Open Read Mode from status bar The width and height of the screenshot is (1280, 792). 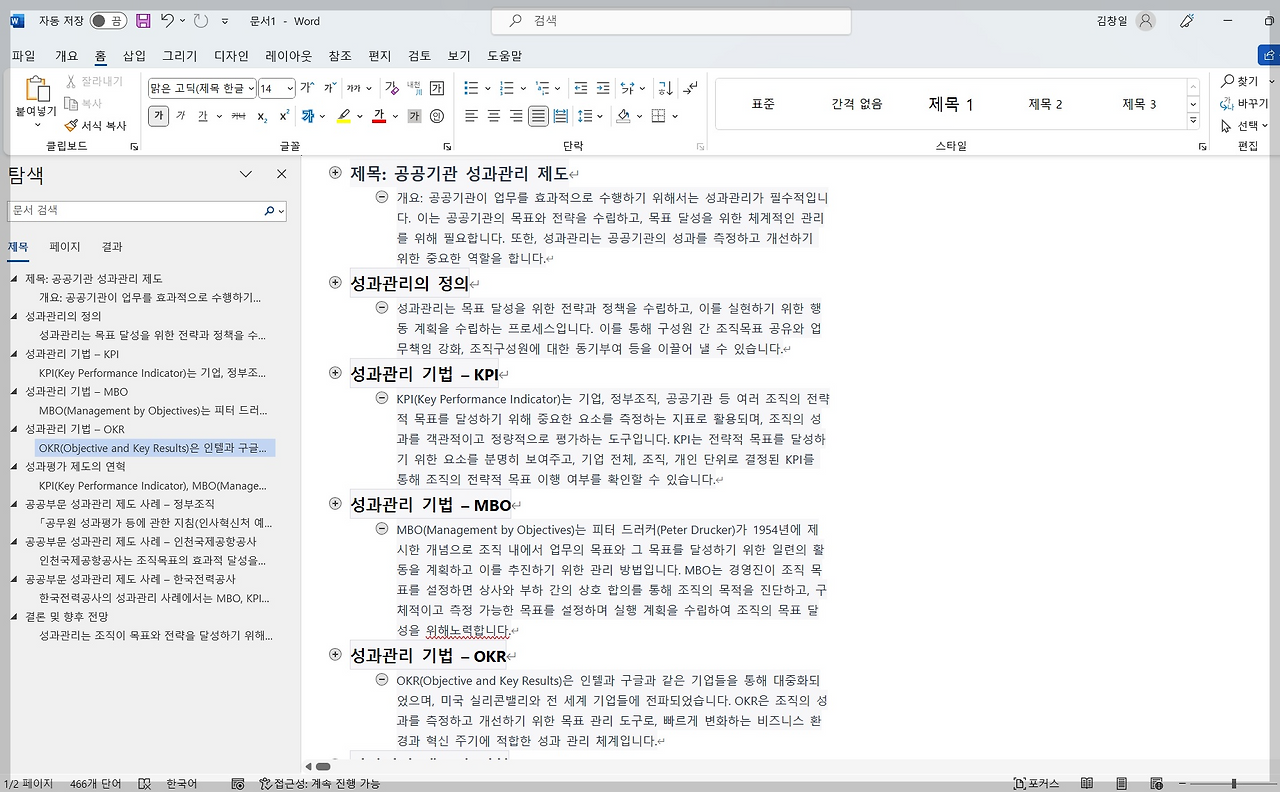pos(1086,784)
